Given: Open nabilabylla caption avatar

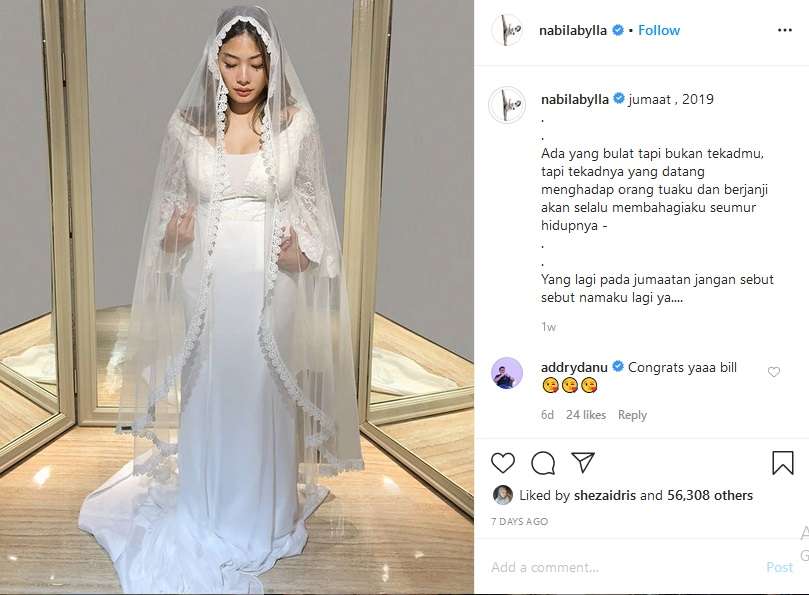Looking at the screenshot, I should tap(507, 105).
